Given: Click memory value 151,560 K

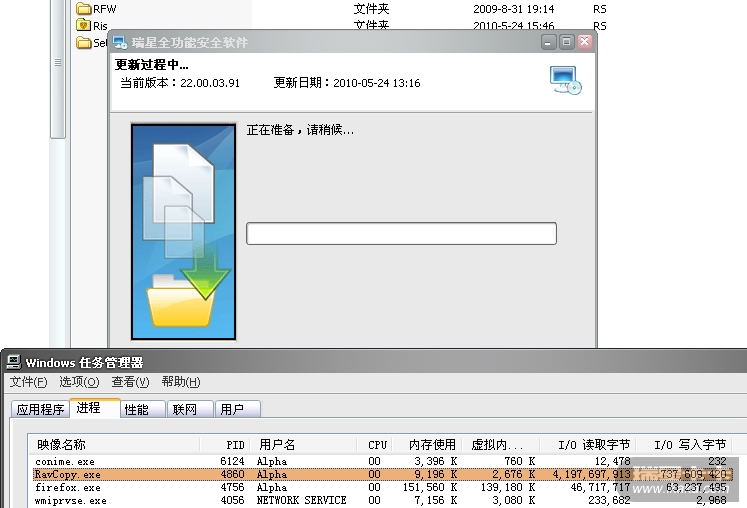Looking at the screenshot, I should coord(430,487).
